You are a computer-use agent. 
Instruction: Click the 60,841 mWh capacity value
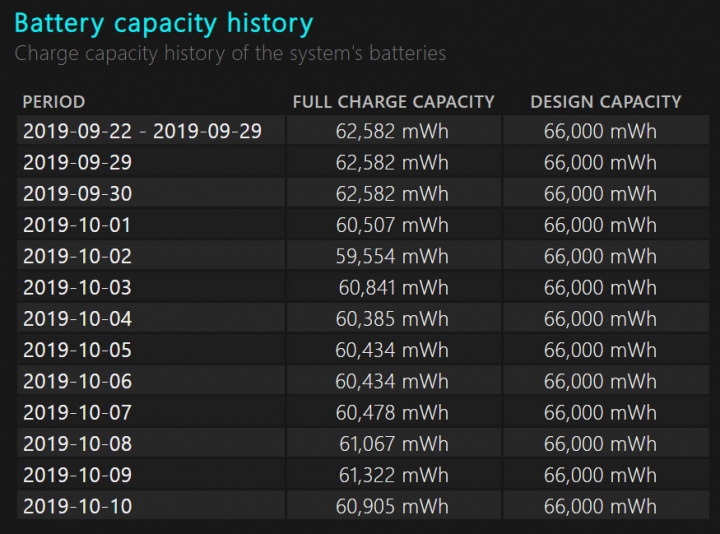(x=393, y=288)
